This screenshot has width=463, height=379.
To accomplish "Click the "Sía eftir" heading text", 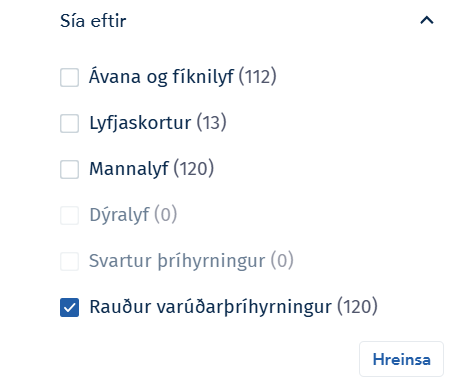I will [93, 21].
